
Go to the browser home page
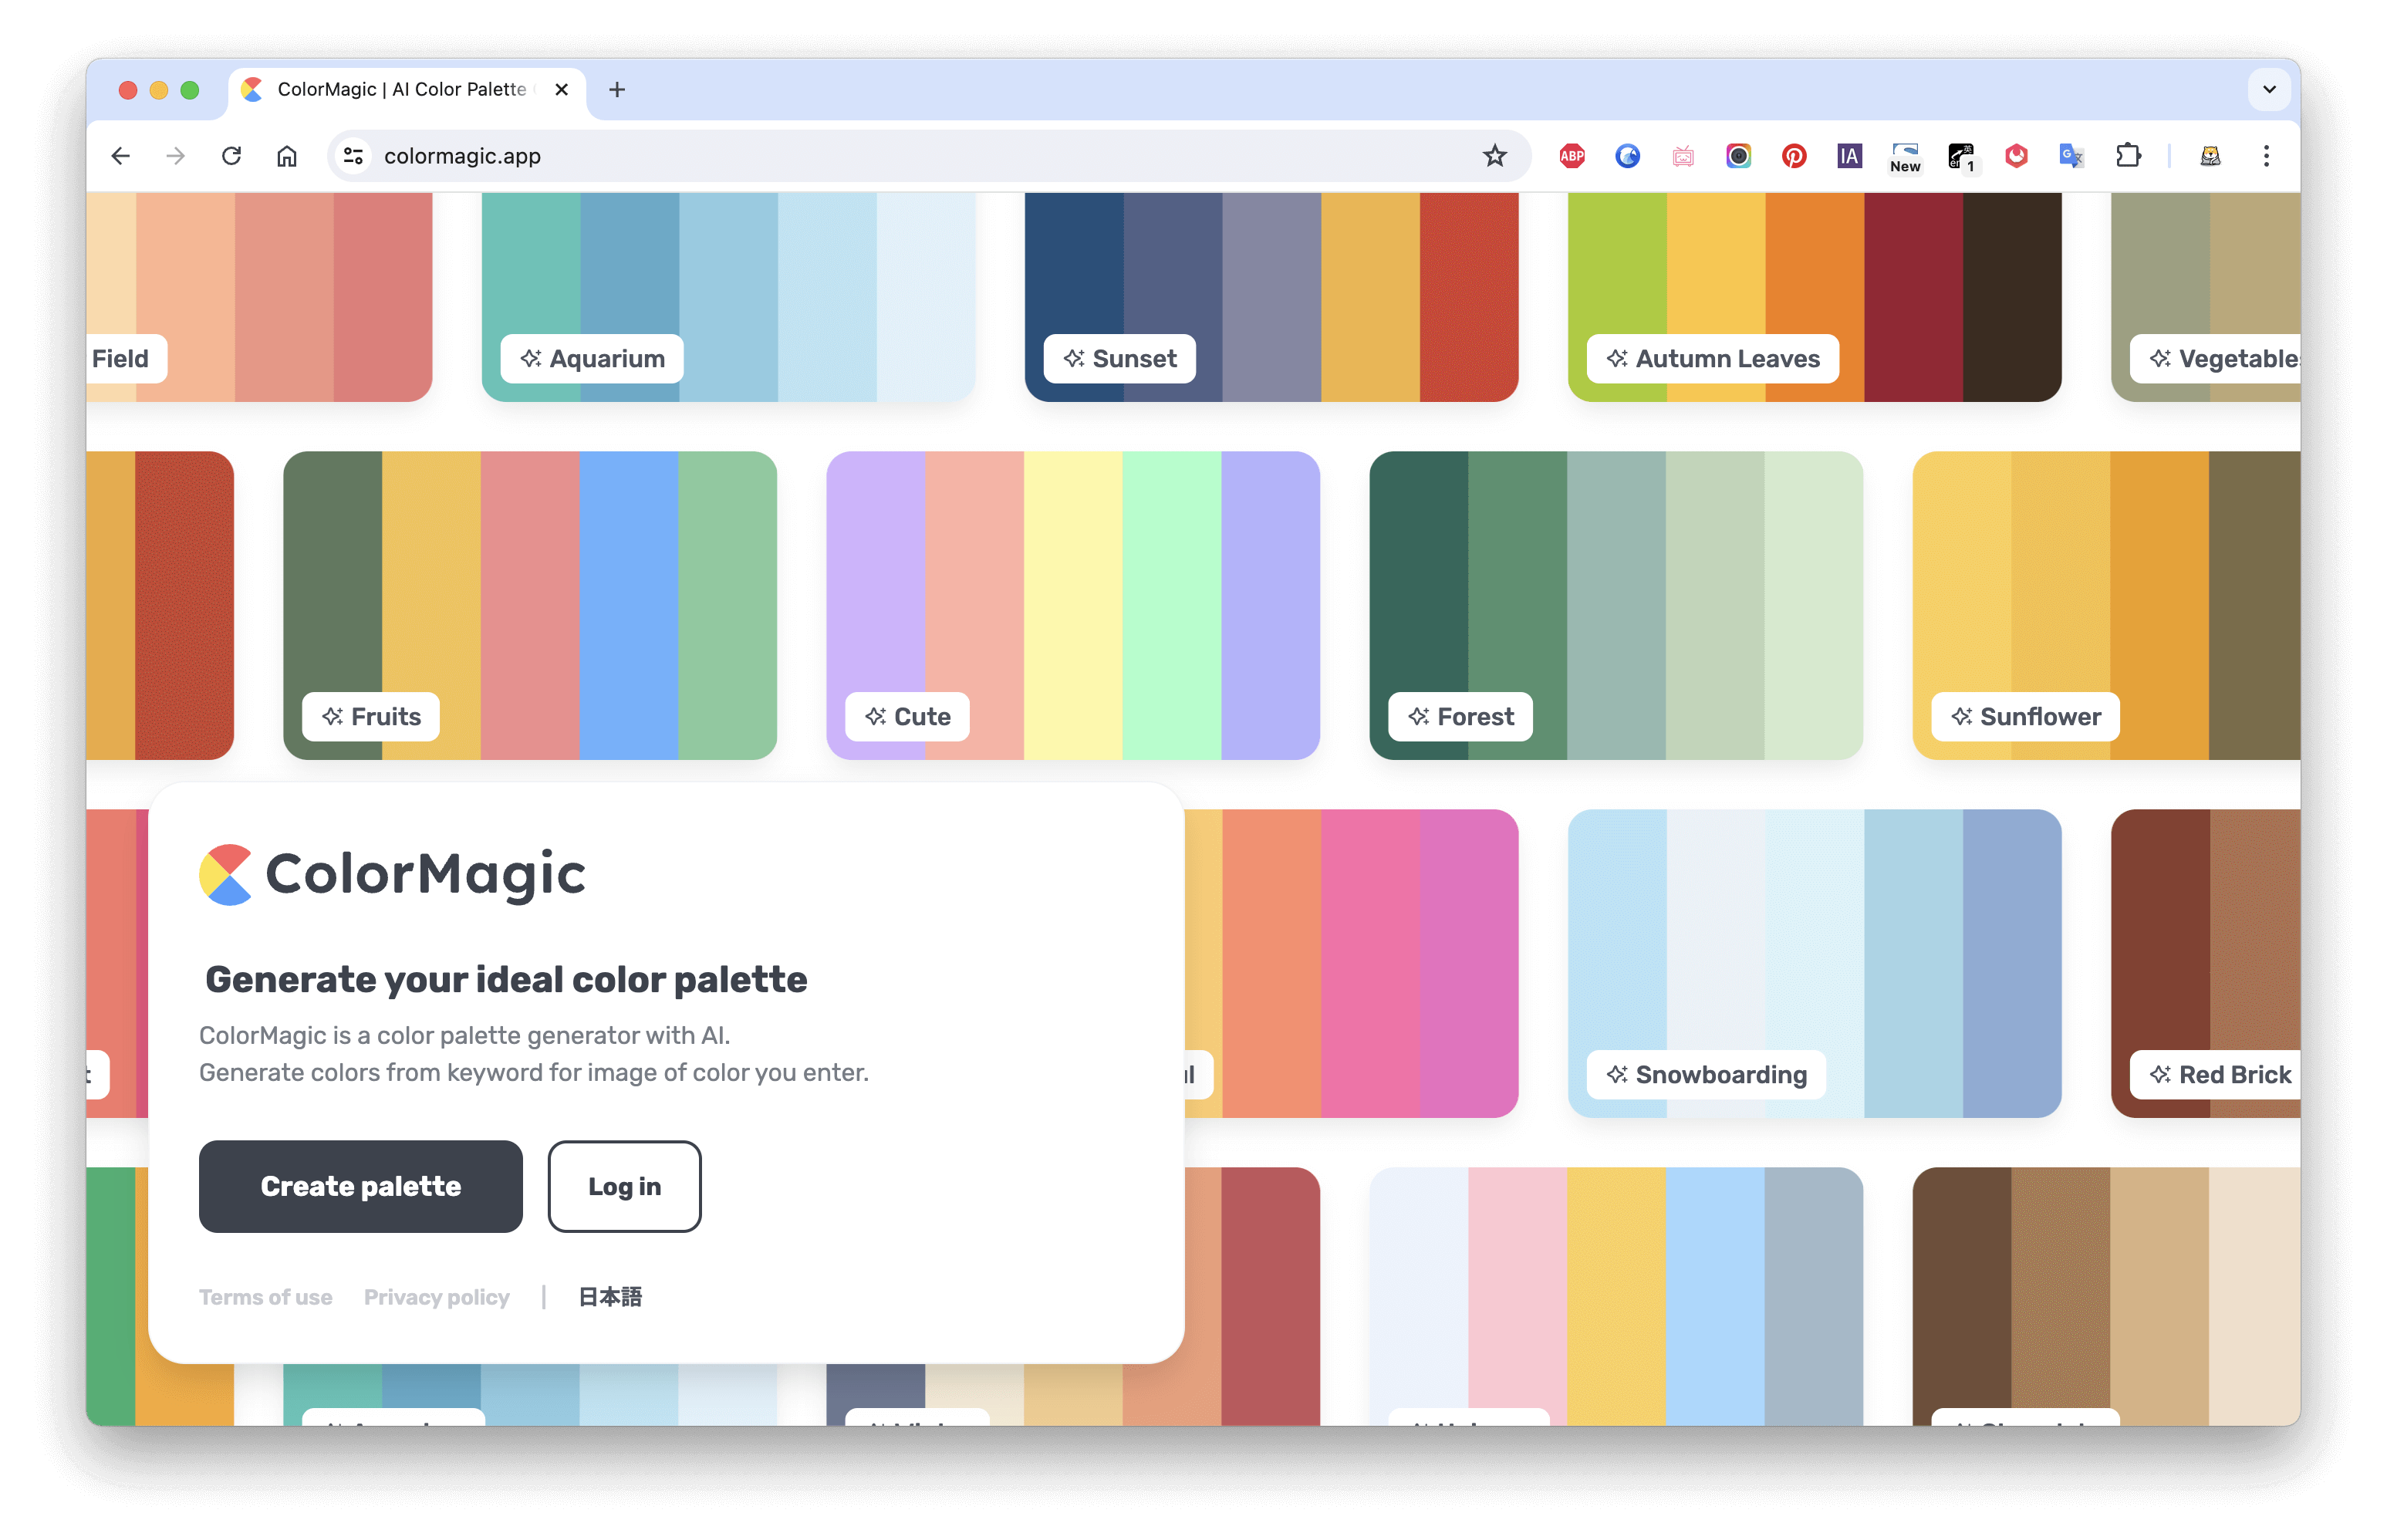pos(287,156)
